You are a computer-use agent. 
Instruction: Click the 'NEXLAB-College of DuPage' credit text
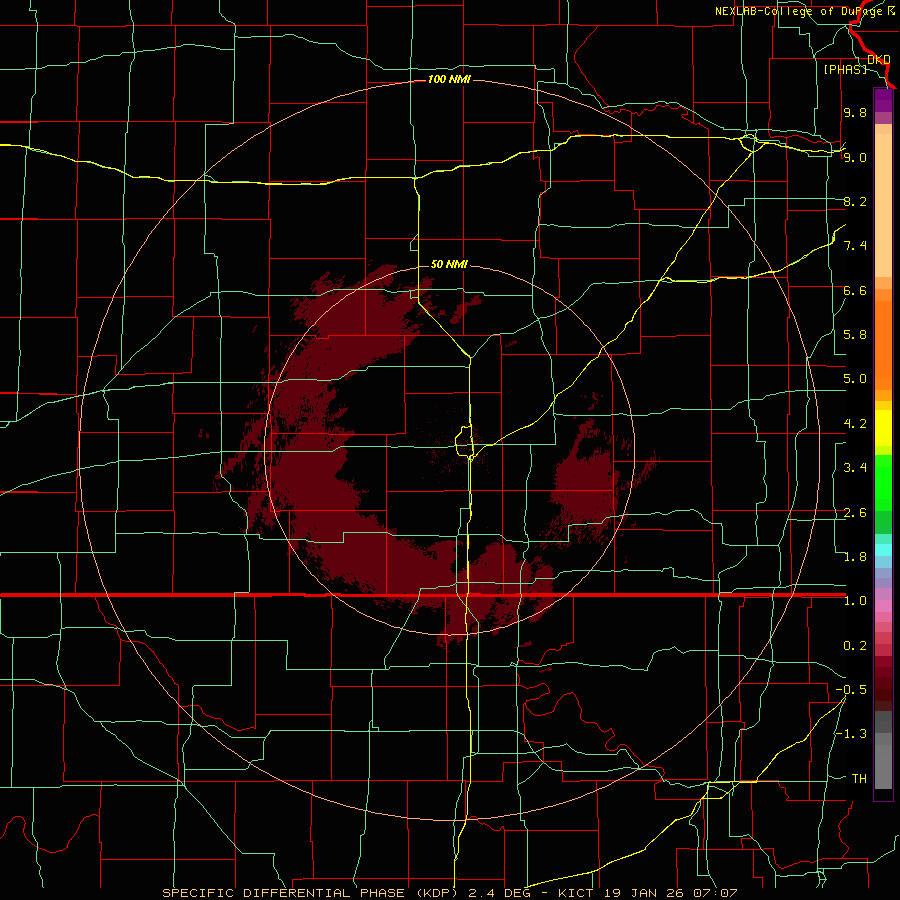[x=798, y=11]
